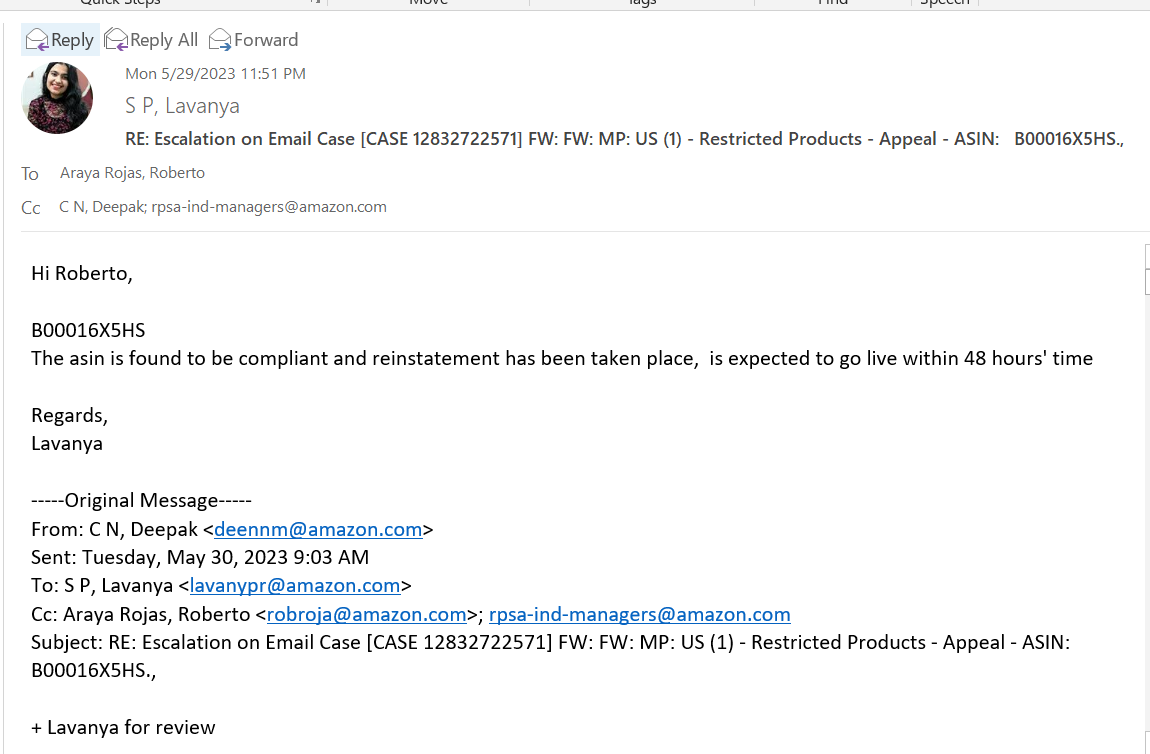
Task: Click the Forward envelope icon
Action: coord(220,40)
